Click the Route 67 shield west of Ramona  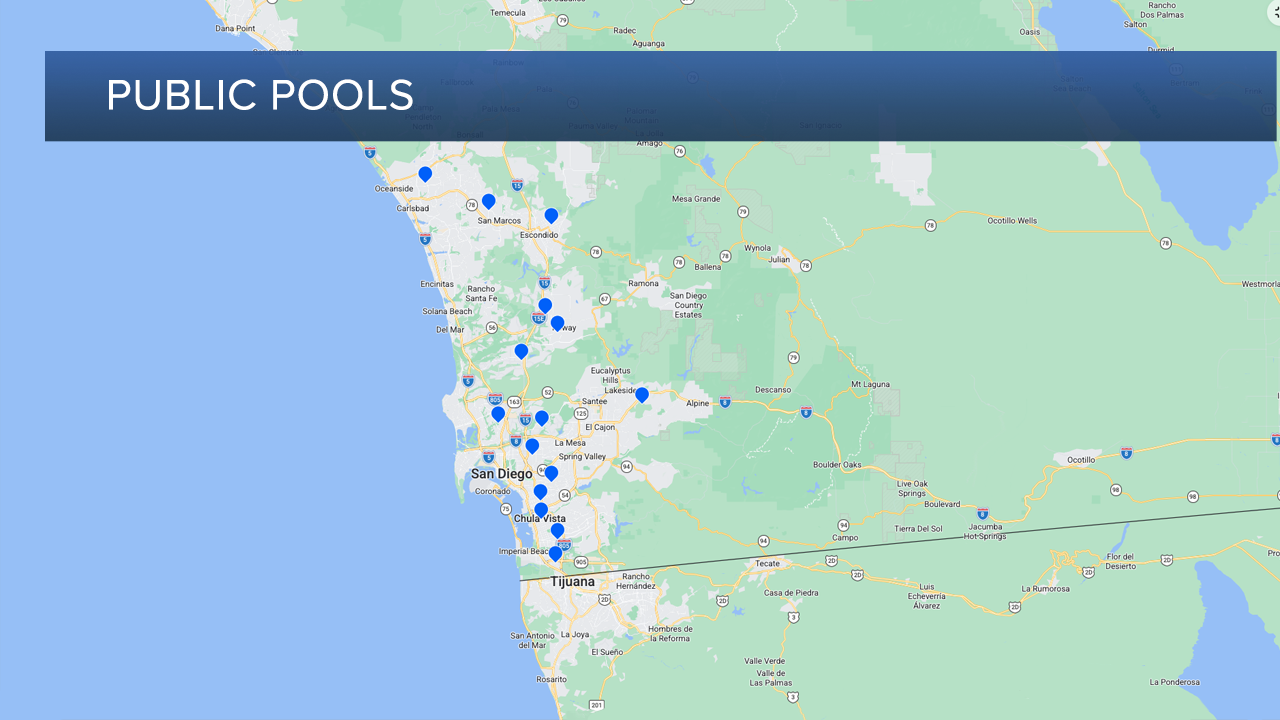coord(604,298)
